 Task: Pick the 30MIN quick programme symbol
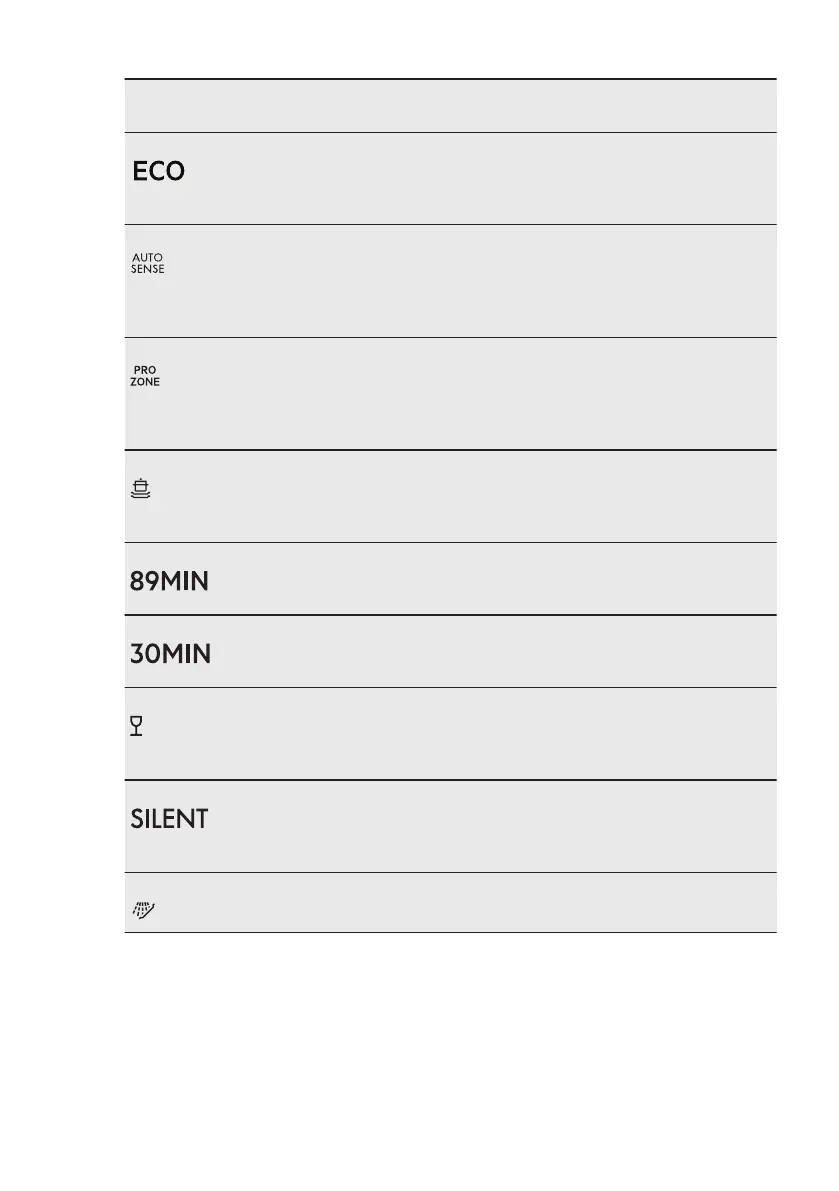point(170,654)
